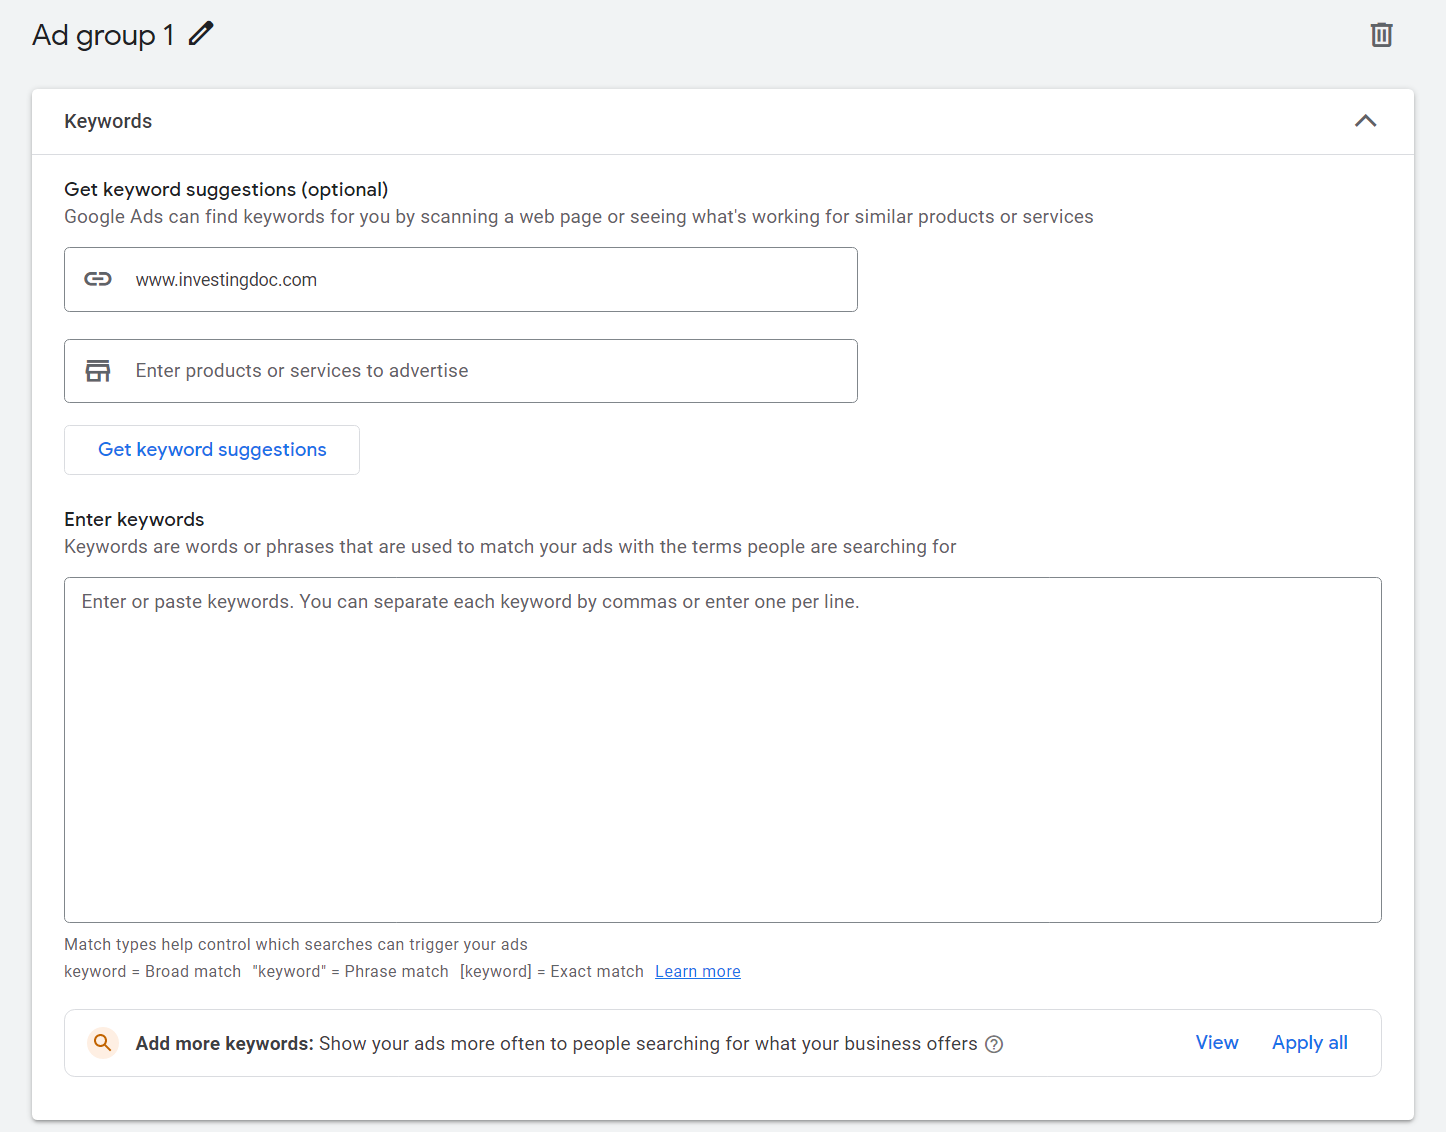This screenshot has width=1446, height=1132.
Task: Click the Ad group 1 title text
Action: [103, 35]
